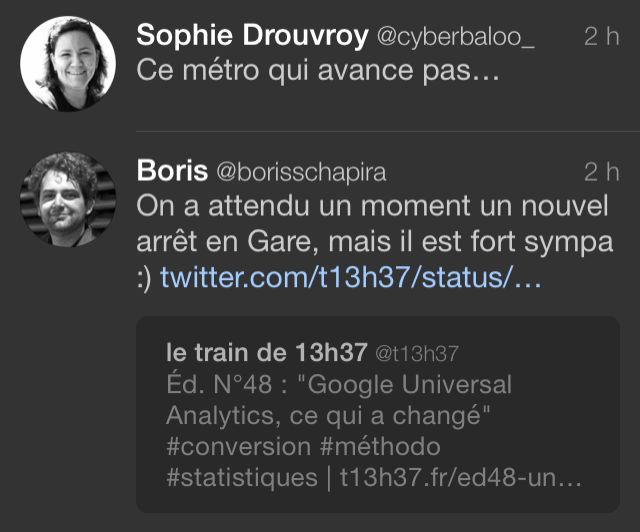640x532 pixels.
Task: Click the "le train de 13h37" author name
Action: click(x=267, y=352)
